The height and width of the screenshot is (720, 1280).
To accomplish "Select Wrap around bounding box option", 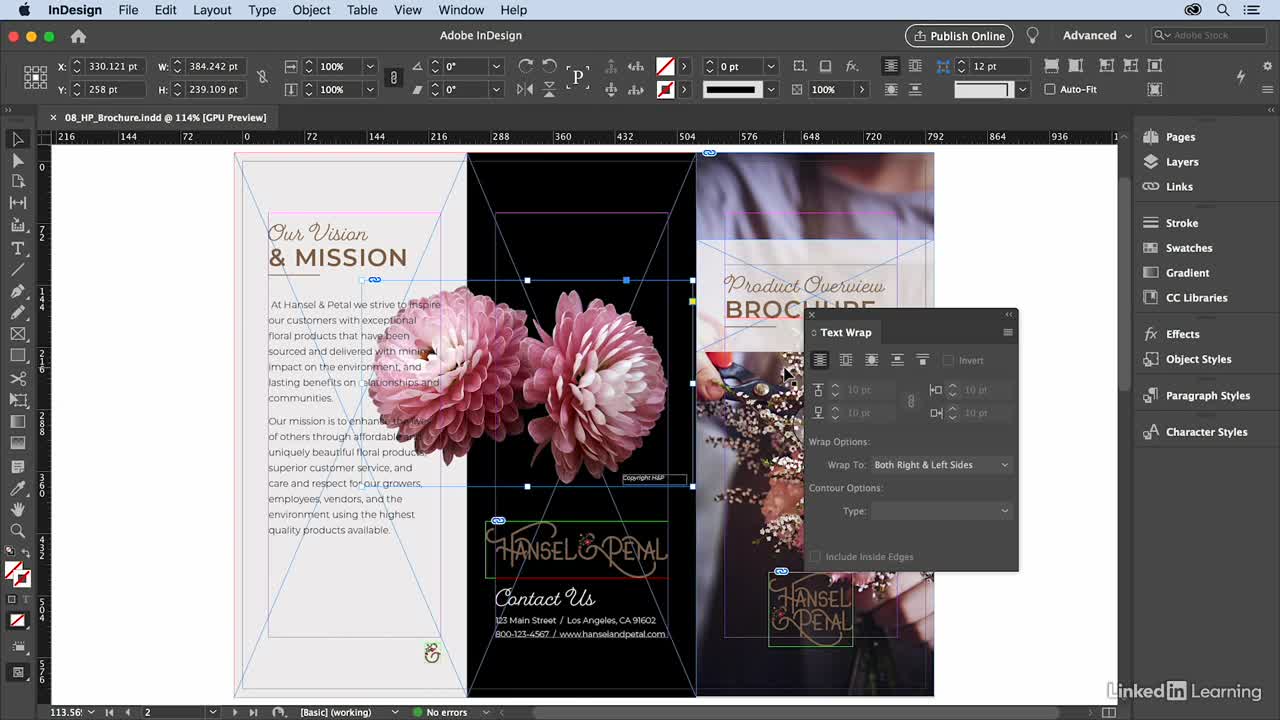I will 846,360.
